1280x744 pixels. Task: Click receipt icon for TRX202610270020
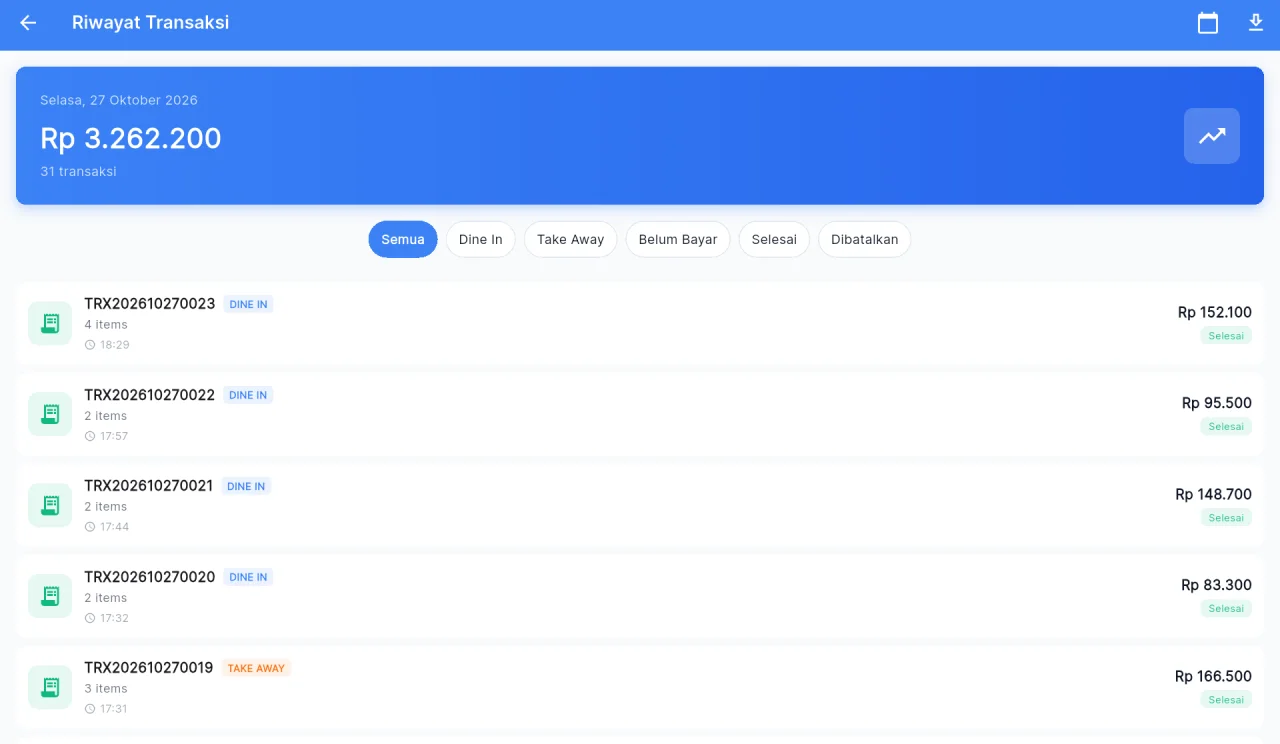(50, 596)
